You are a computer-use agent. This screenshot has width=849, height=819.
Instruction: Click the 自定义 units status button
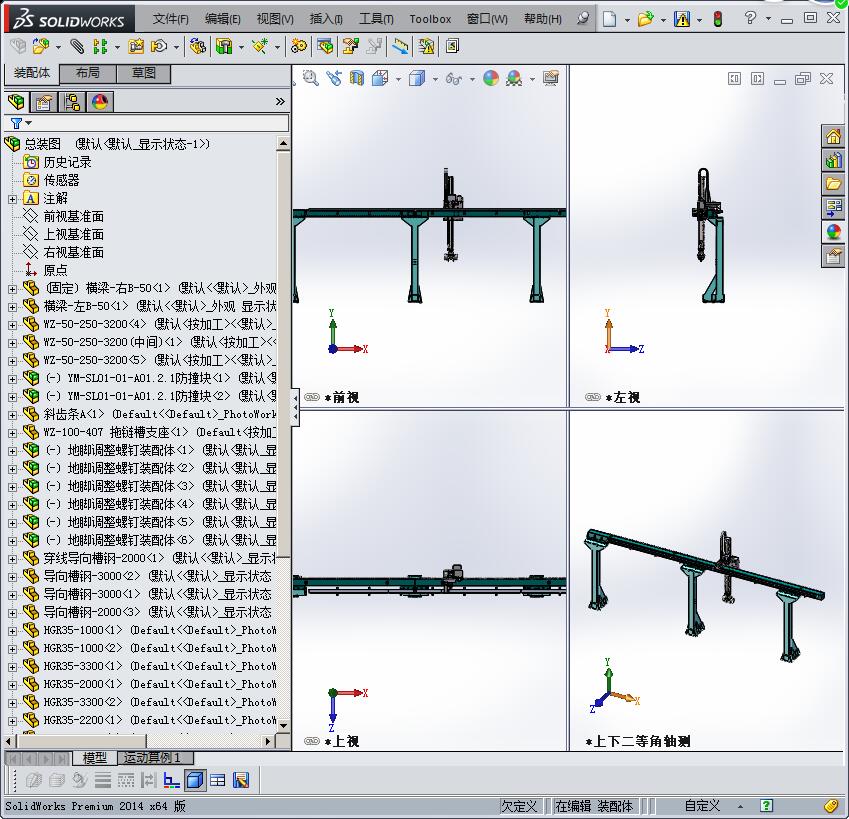coord(702,805)
